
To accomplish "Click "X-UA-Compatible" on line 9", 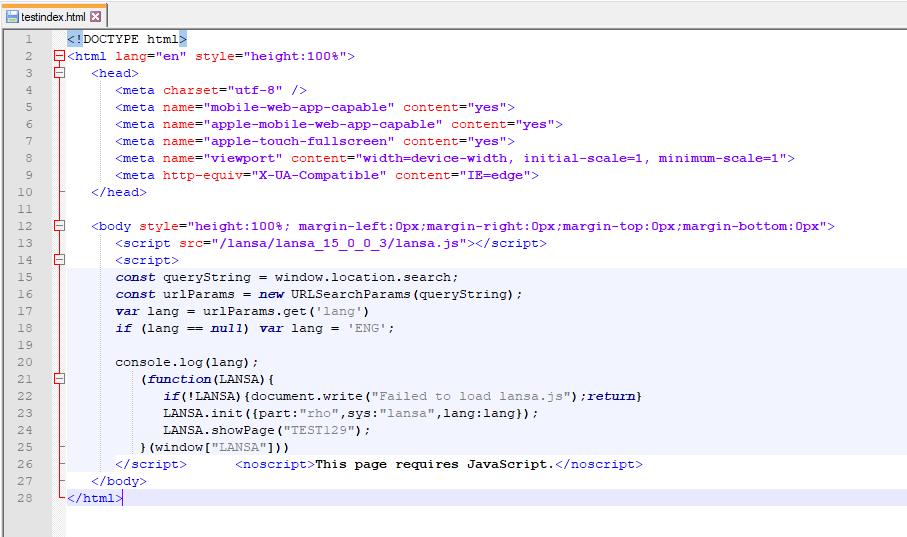I will (318, 175).
